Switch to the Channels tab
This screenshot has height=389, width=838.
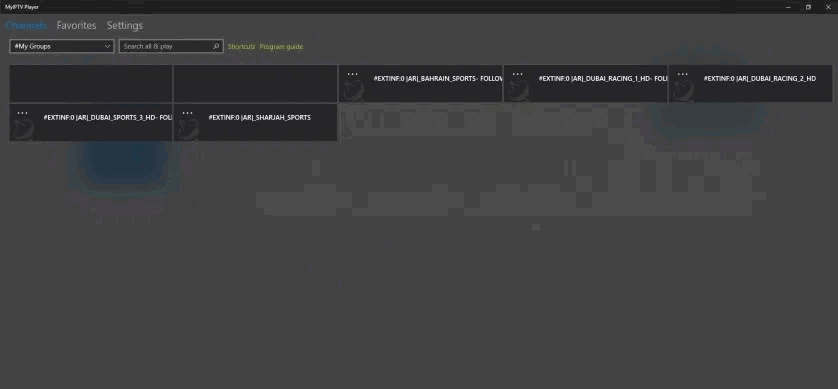(26, 26)
